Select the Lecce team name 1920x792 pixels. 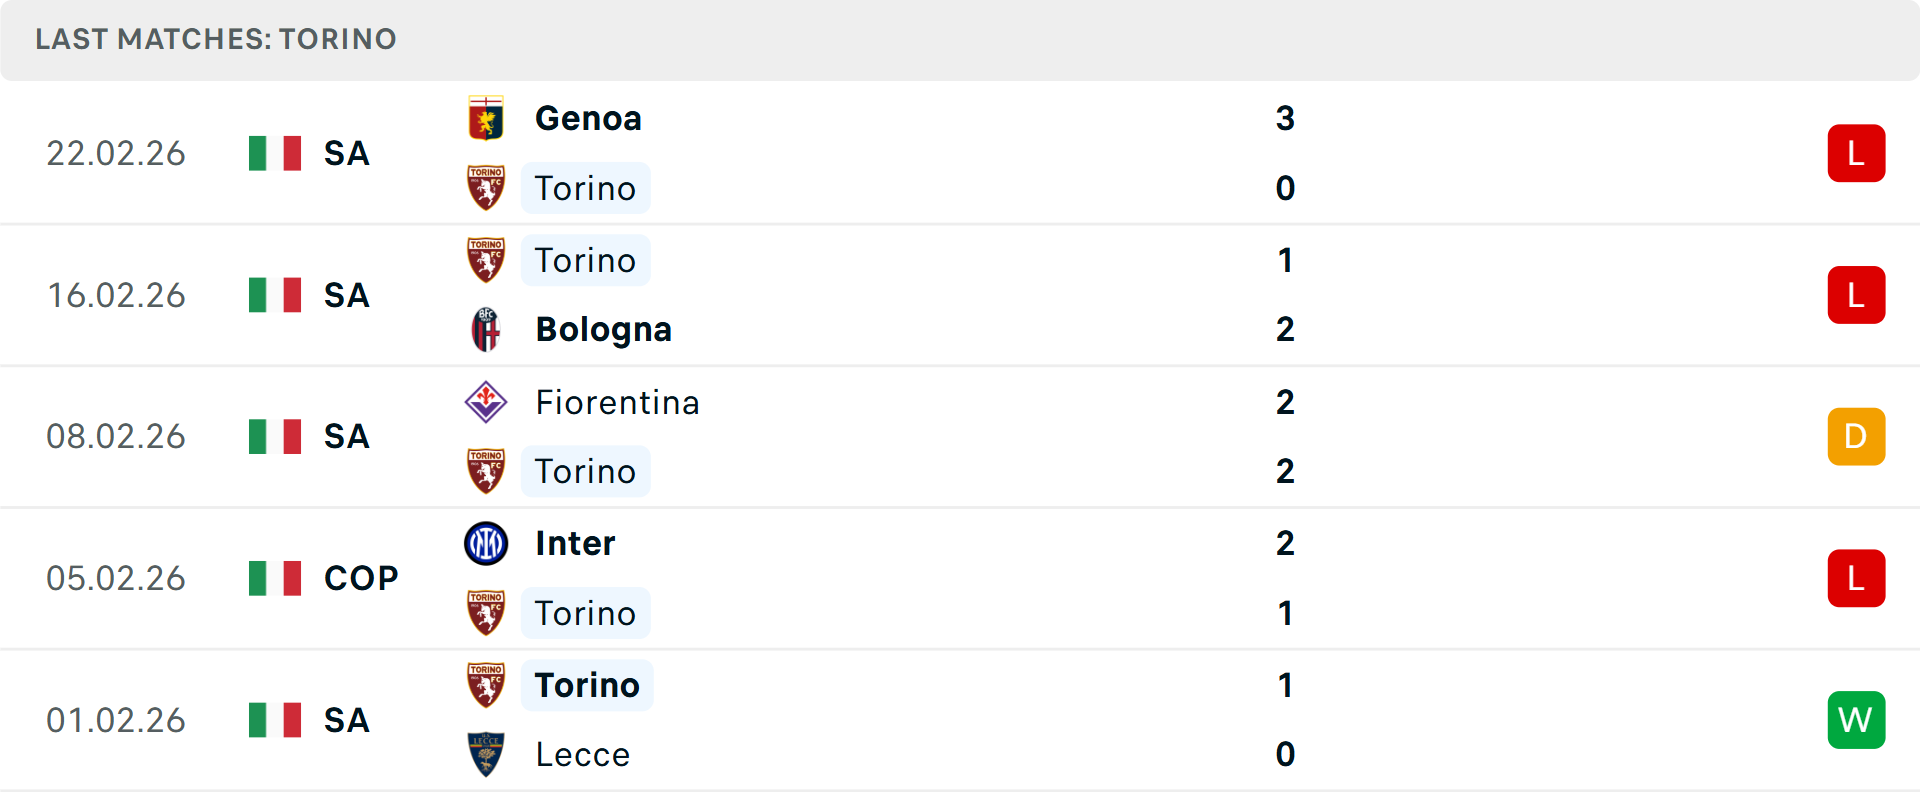[582, 755]
